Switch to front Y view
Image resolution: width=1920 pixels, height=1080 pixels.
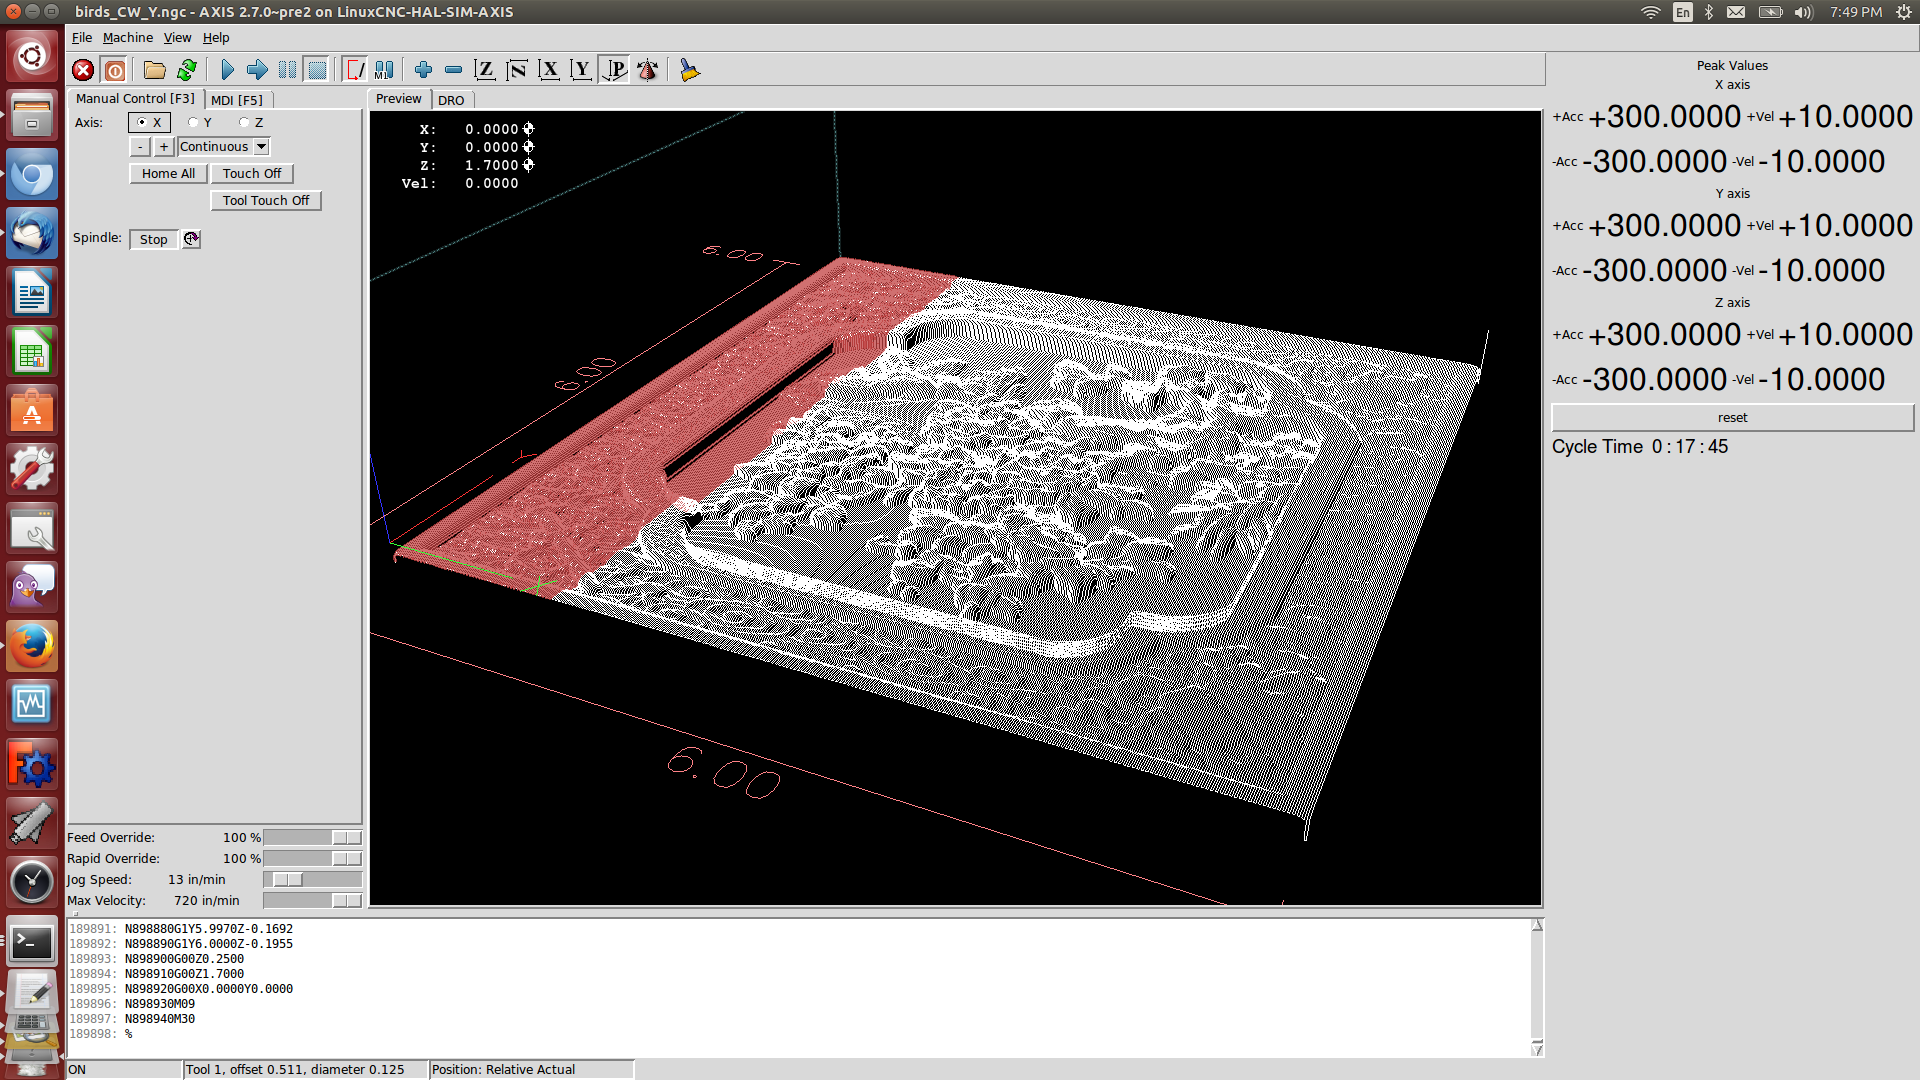click(x=581, y=70)
